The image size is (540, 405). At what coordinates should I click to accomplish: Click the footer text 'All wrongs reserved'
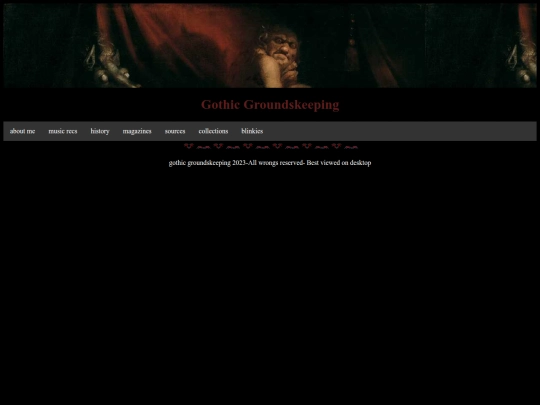(x=275, y=163)
